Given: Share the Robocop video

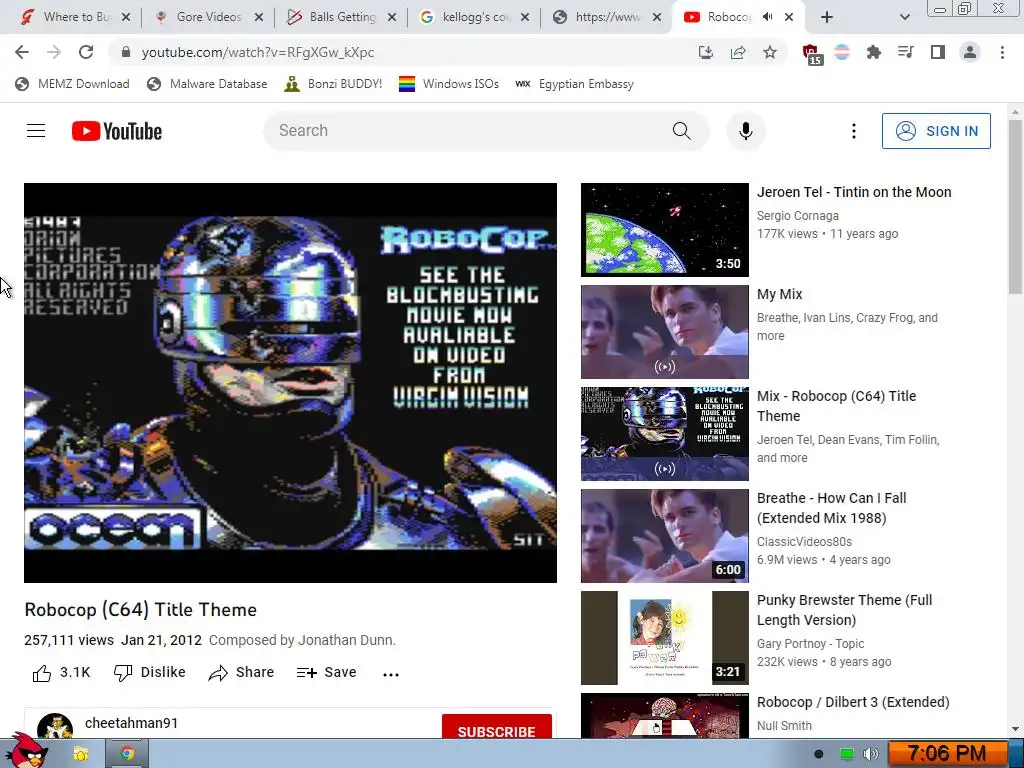Looking at the screenshot, I should click(241, 673).
